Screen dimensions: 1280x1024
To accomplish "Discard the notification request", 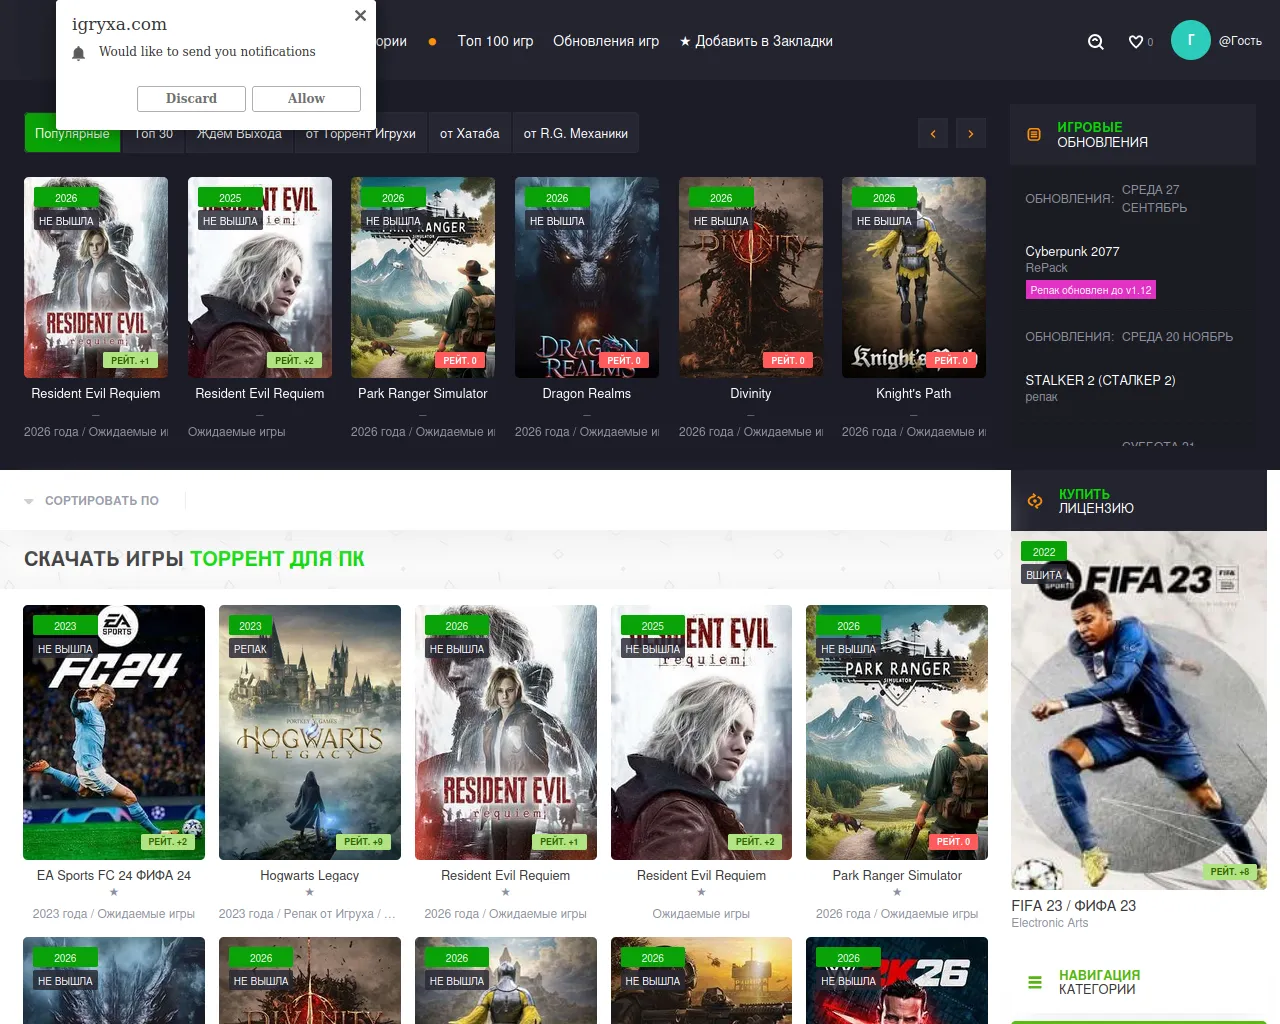I will 191,99.
